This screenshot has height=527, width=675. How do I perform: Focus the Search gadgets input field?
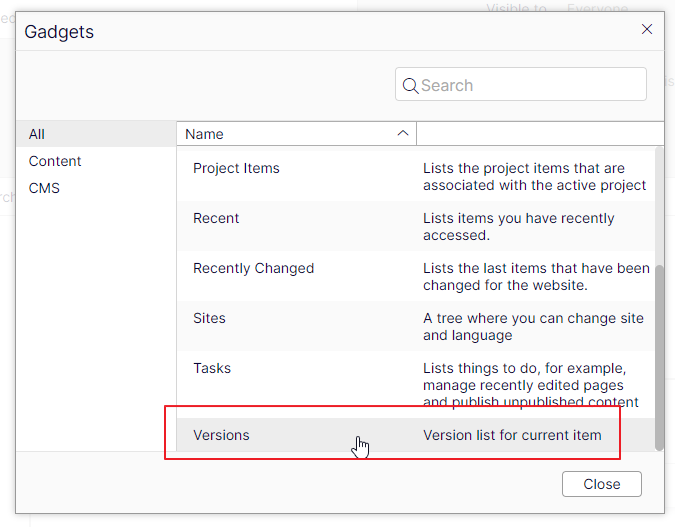point(530,86)
